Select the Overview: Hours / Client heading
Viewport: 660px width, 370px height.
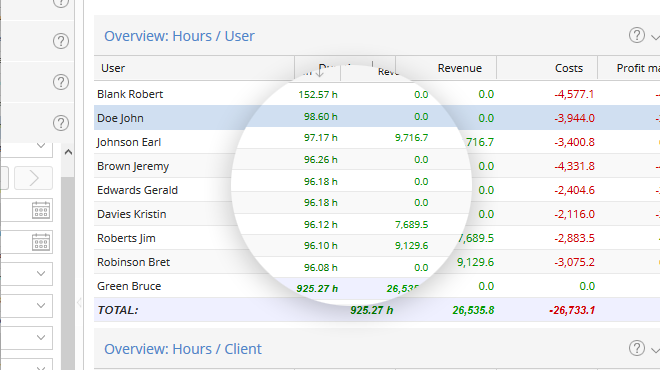coord(183,349)
